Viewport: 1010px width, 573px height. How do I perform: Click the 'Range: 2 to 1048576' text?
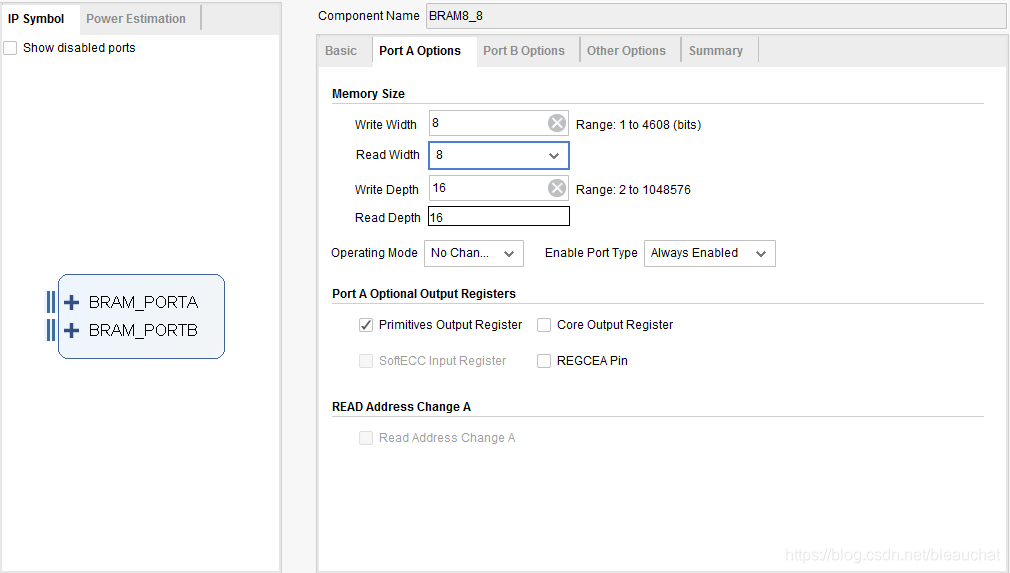(633, 190)
